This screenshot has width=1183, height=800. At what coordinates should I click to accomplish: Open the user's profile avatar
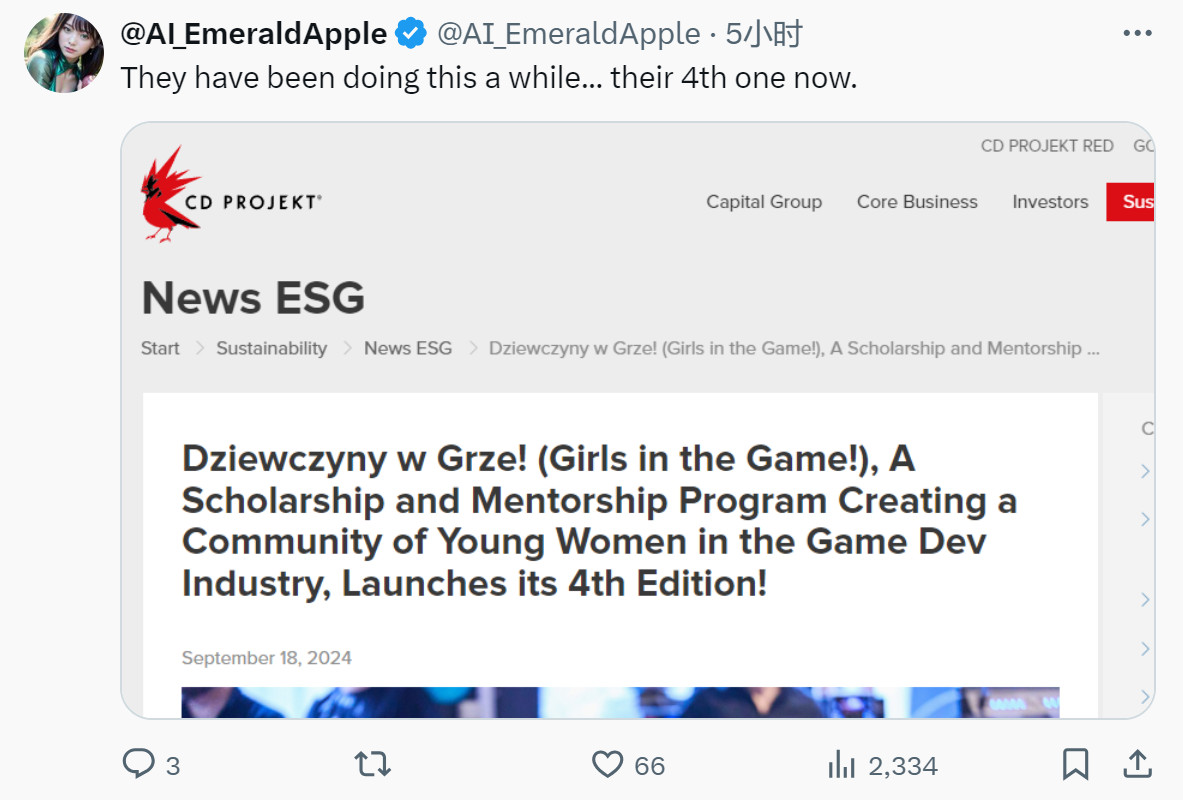pos(64,53)
